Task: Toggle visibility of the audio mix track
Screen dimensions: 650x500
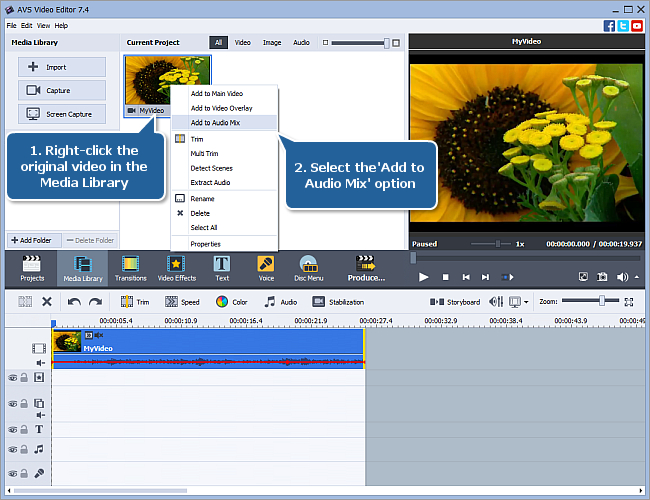Action: [x=13, y=449]
